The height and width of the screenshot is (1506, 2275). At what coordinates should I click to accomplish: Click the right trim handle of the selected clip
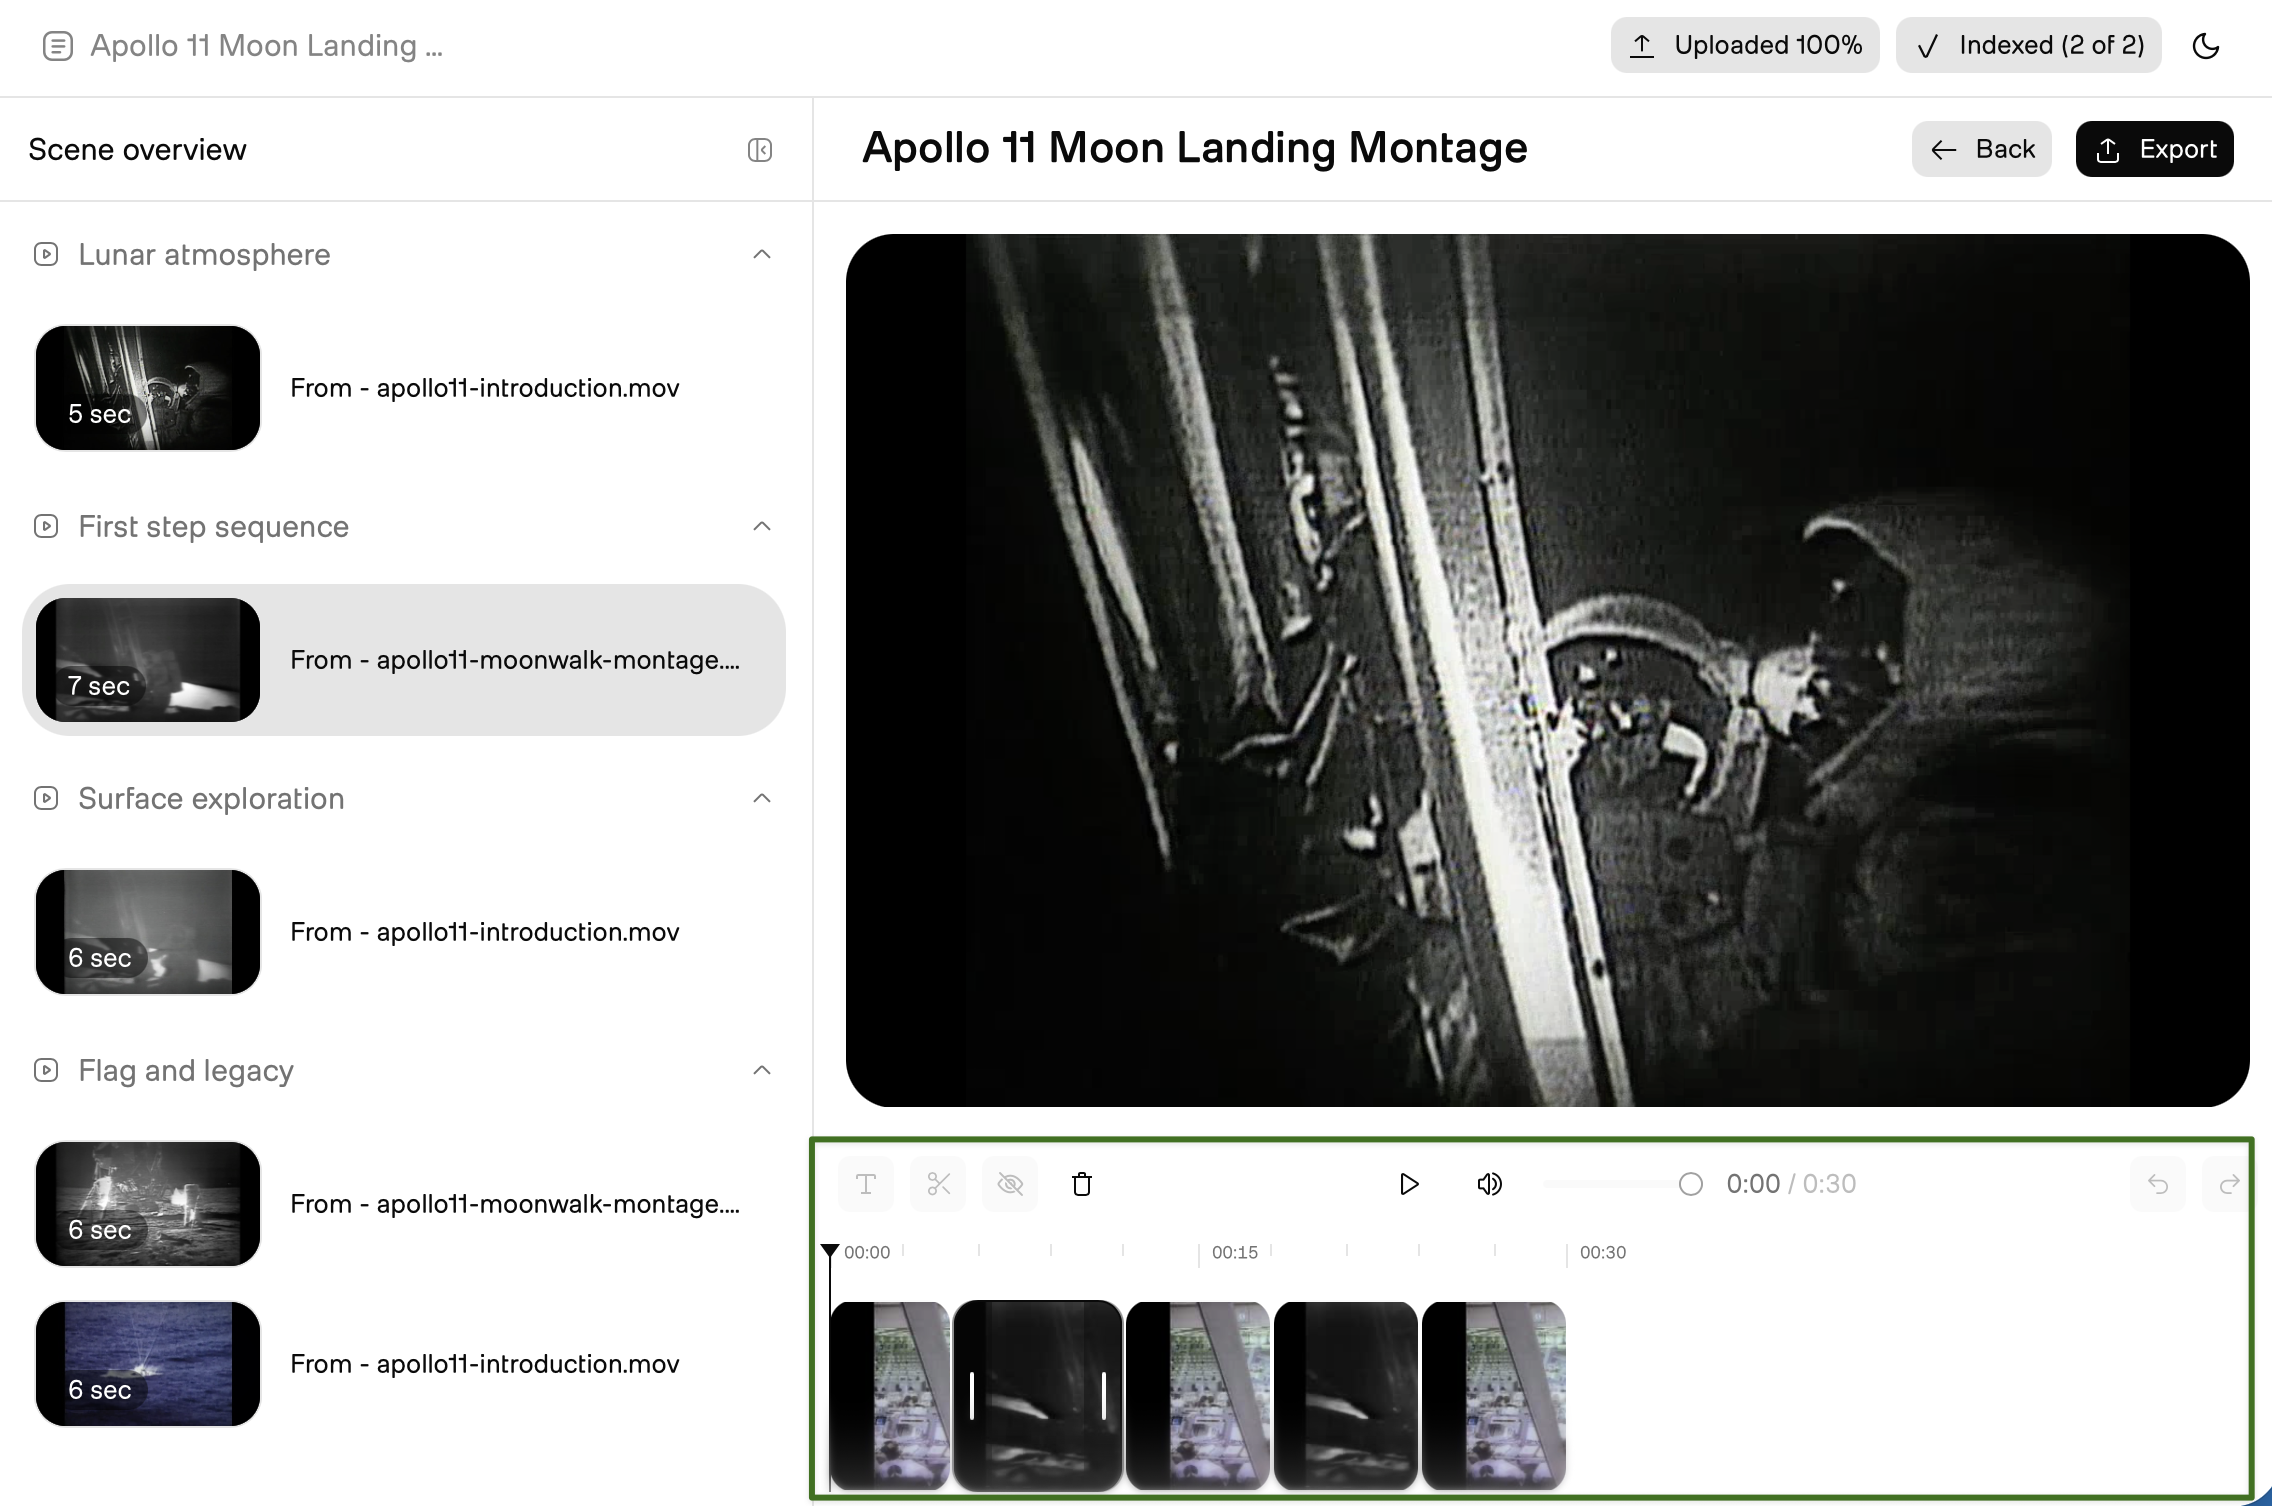click(x=1104, y=1395)
